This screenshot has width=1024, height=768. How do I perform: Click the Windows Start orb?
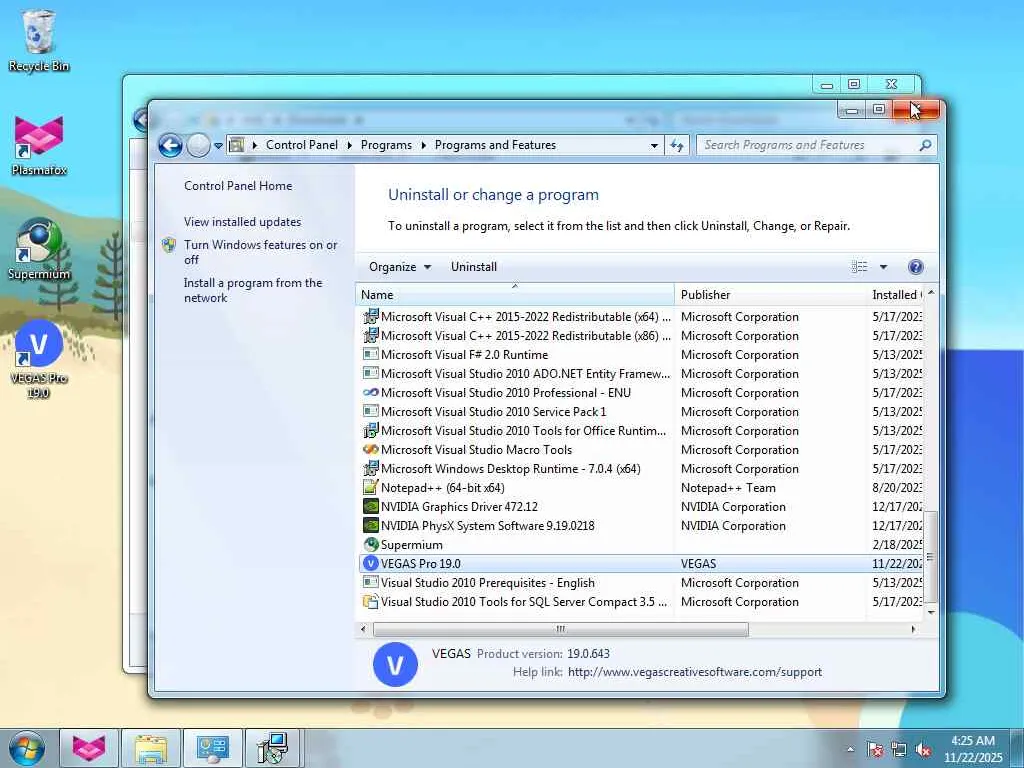pyautogui.click(x=27, y=748)
